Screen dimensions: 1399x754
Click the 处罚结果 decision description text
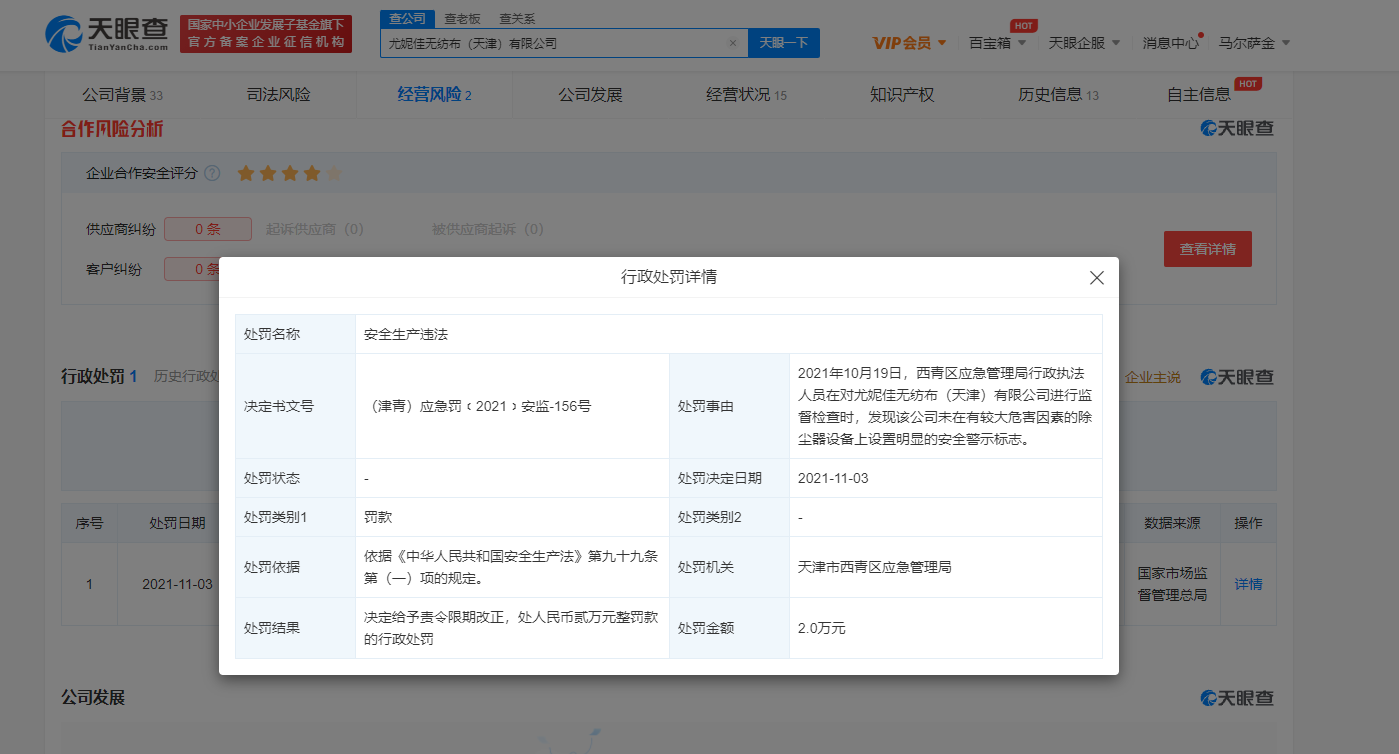click(x=511, y=628)
